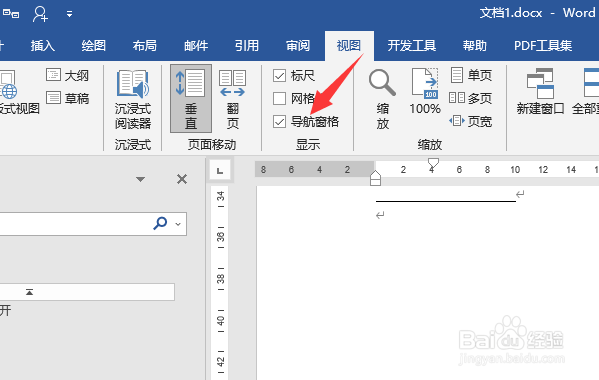599x380 pixels.
Task: Choose 单页 single page zoom
Action: tap(471, 75)
